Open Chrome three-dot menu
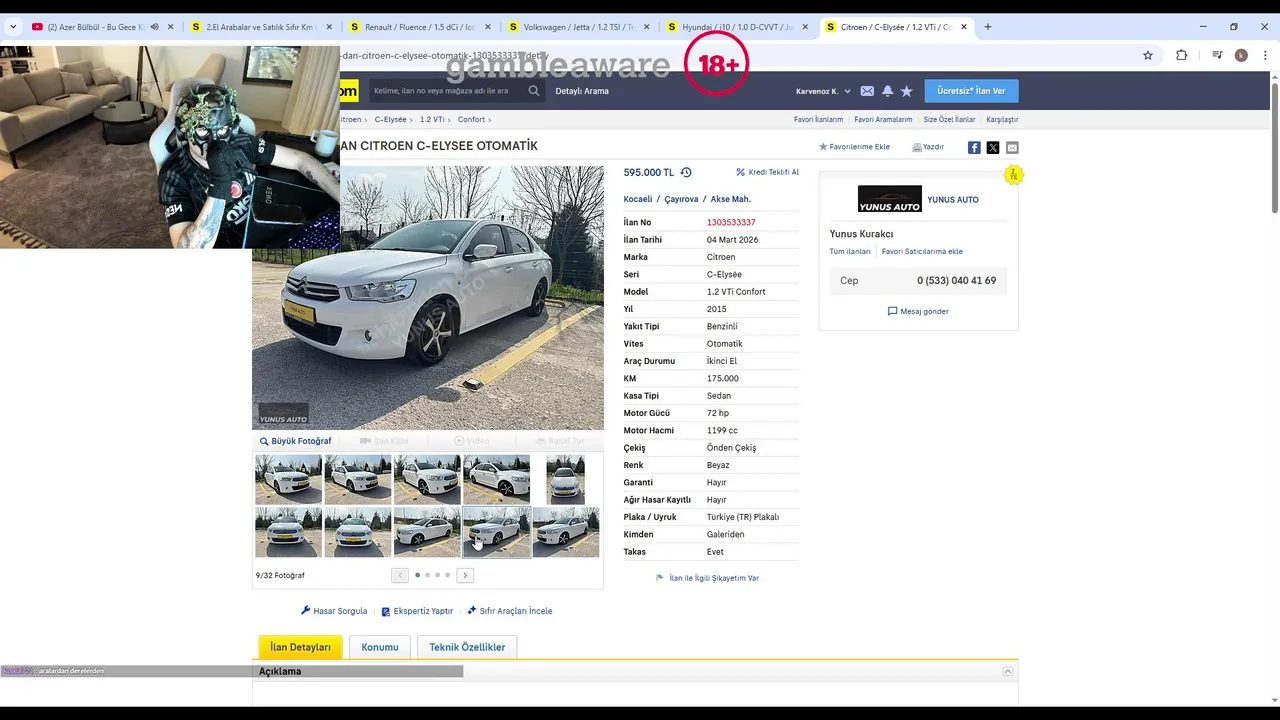The width and height of the screenshot is (1280, 720). pos(1264,55)
